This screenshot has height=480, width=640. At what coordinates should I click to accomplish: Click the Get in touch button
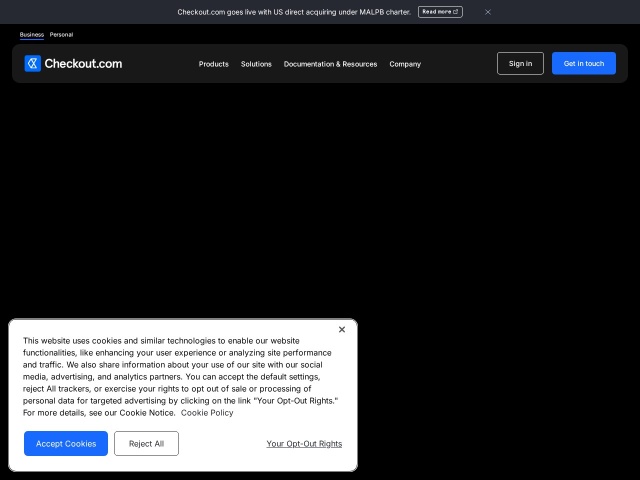[x=584, y=63]
